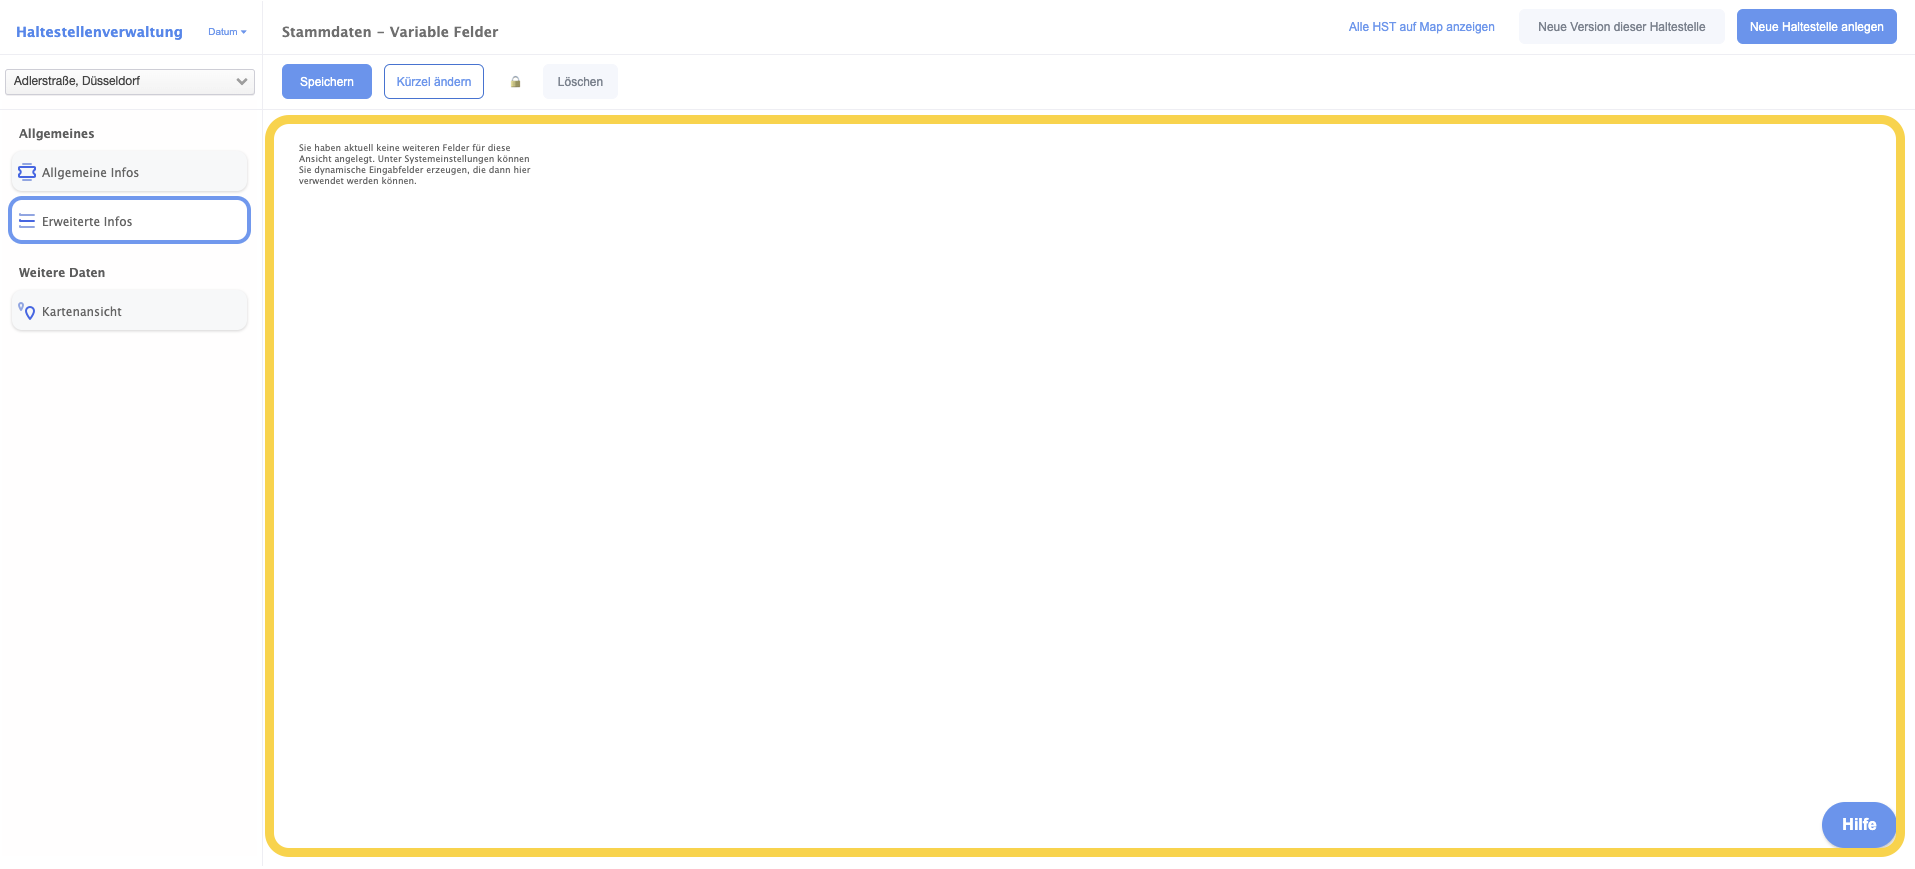Screen dimensions: 1915x869
Task: Click the Kürzel ändern button
Action: pyautogui.click(x=434, y=82)
